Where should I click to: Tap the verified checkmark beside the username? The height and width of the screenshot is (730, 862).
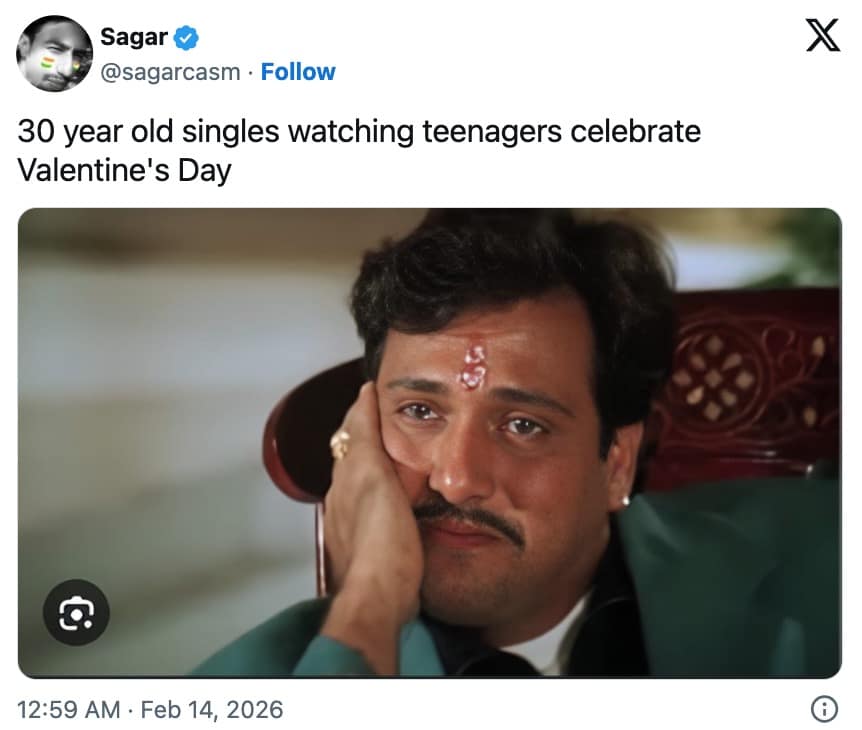point(185,36)
